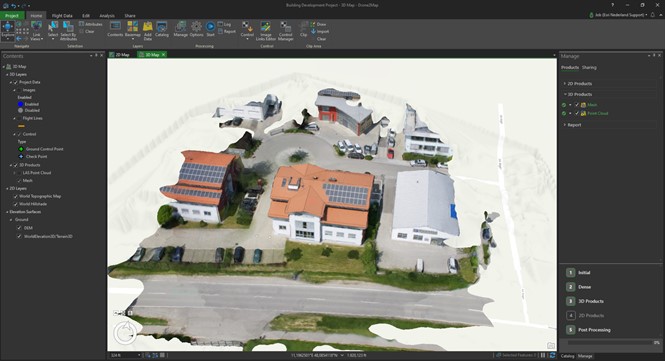665x361 pixels.
Task: Open the Attributes button in Selection group
Action: coord(90,24)
